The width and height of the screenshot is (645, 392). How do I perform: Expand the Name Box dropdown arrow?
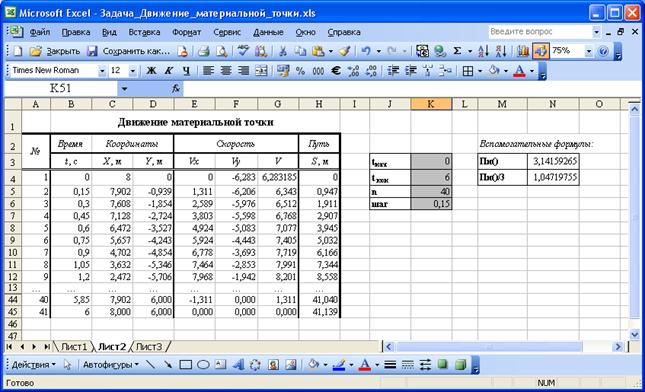coord(124,88)
